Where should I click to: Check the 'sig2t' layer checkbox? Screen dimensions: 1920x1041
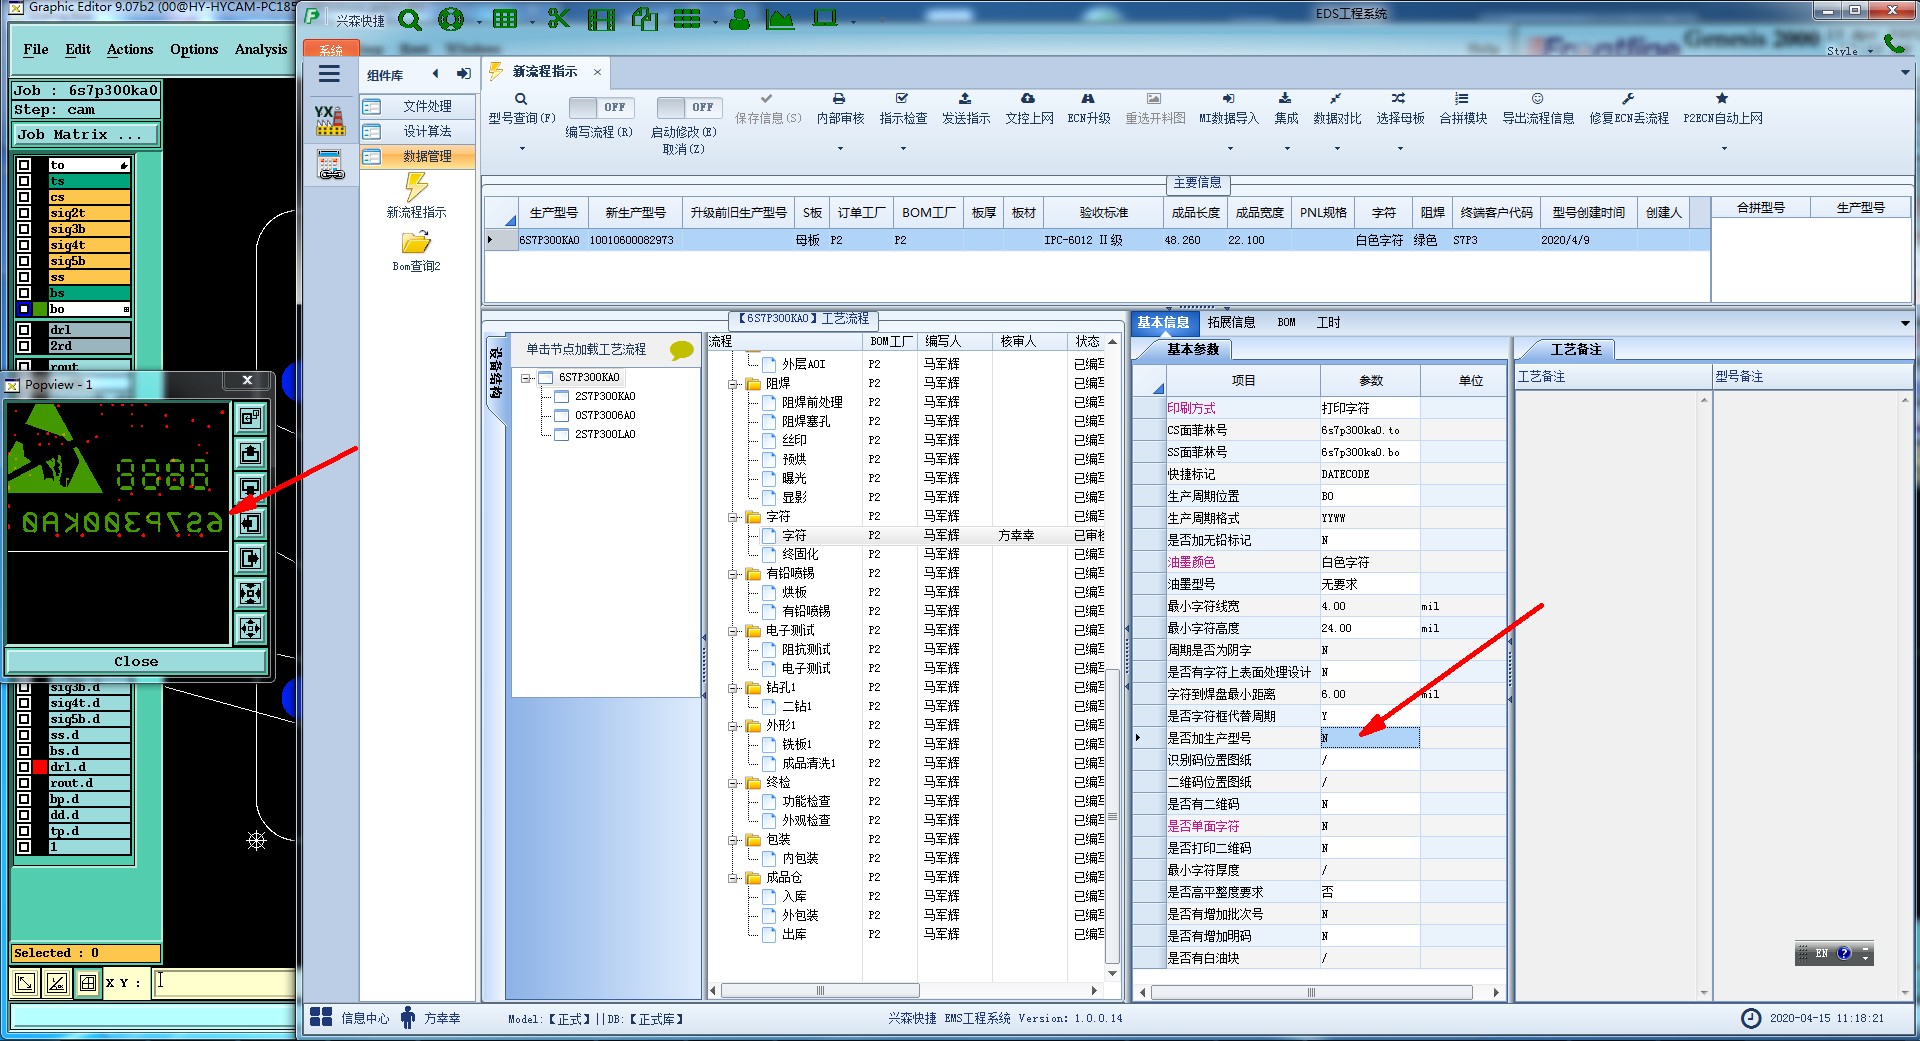tap(24, 213)
